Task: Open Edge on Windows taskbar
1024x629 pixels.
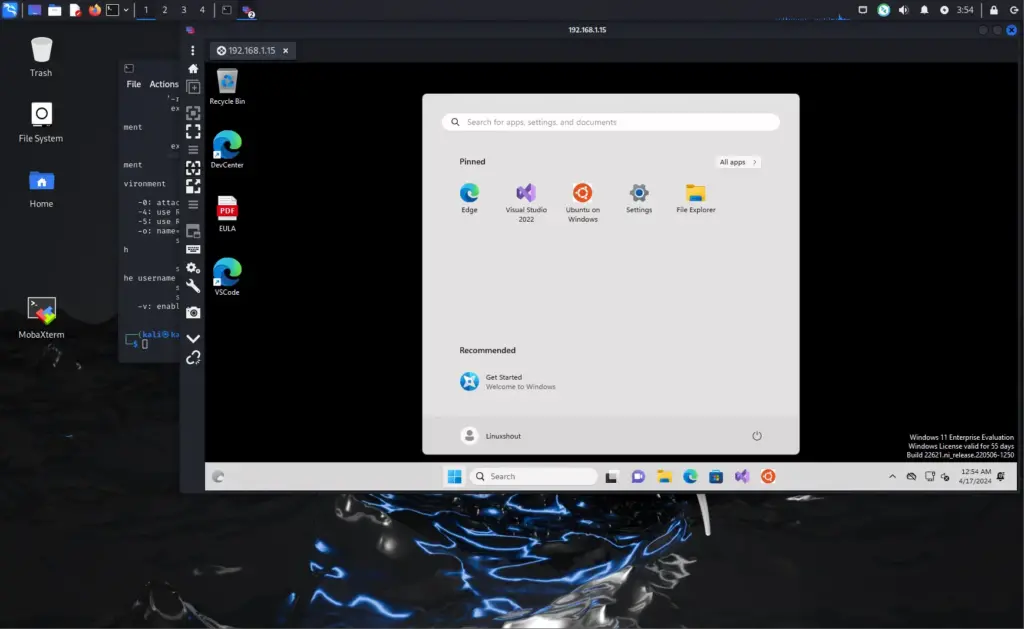Action: [690, 477]
